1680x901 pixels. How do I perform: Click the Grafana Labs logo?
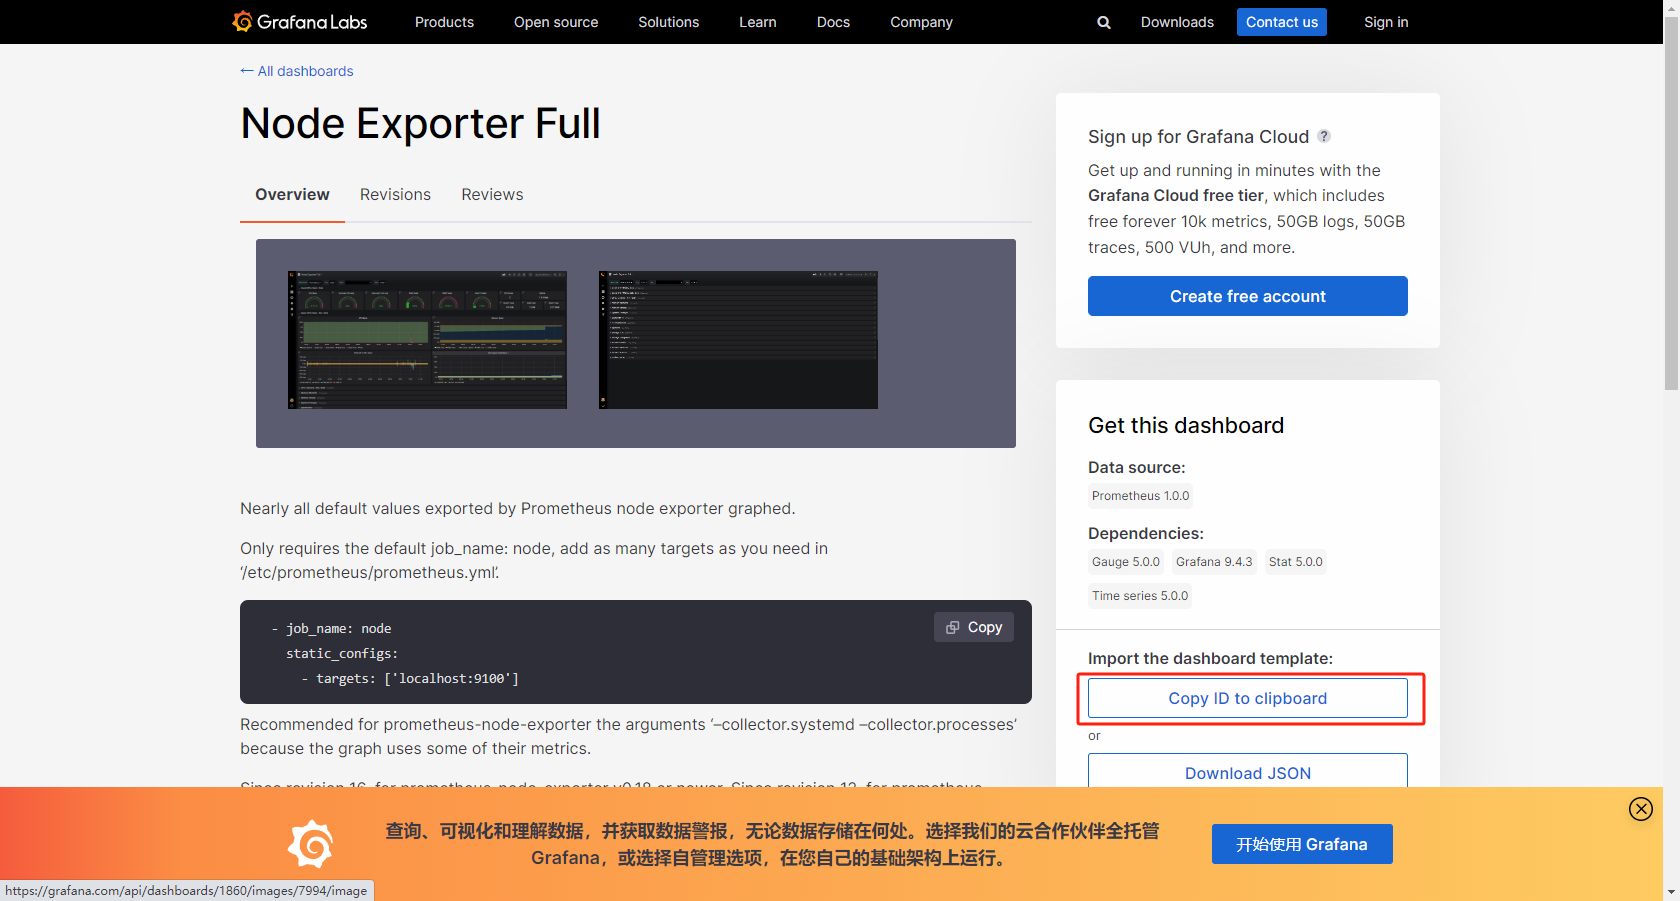coord(300,22)
